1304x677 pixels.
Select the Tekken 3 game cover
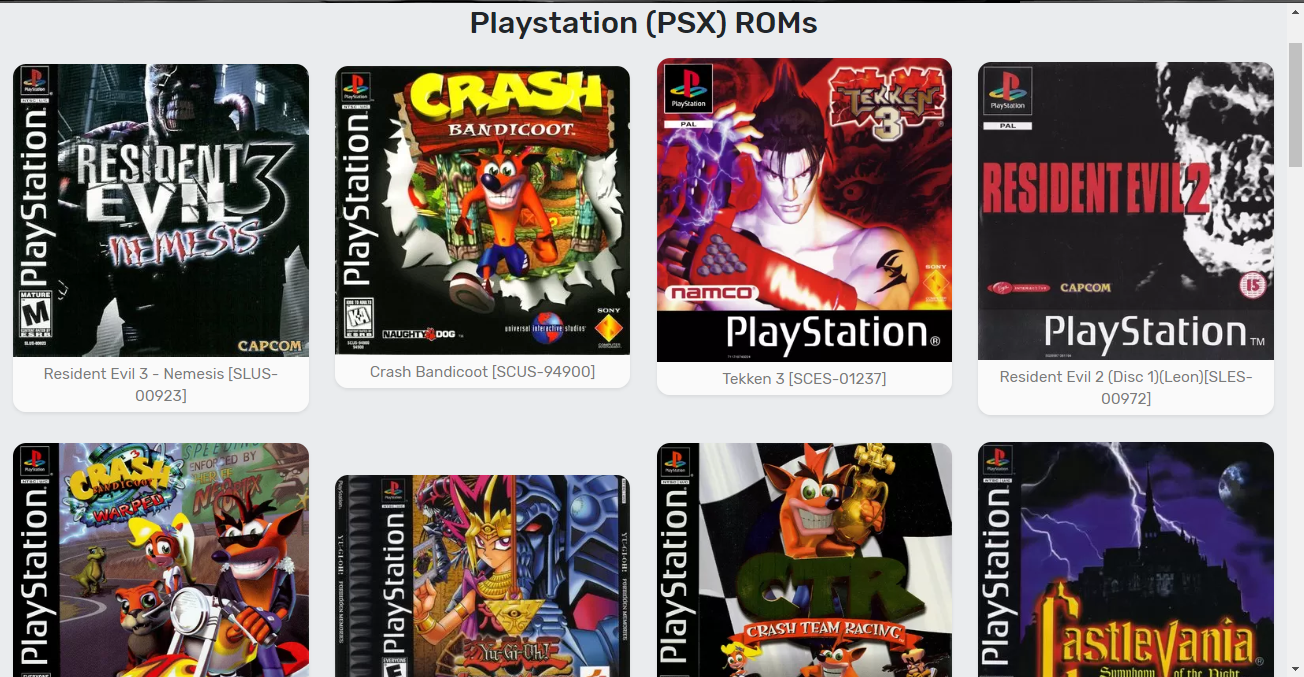click(x=804, y=210)
